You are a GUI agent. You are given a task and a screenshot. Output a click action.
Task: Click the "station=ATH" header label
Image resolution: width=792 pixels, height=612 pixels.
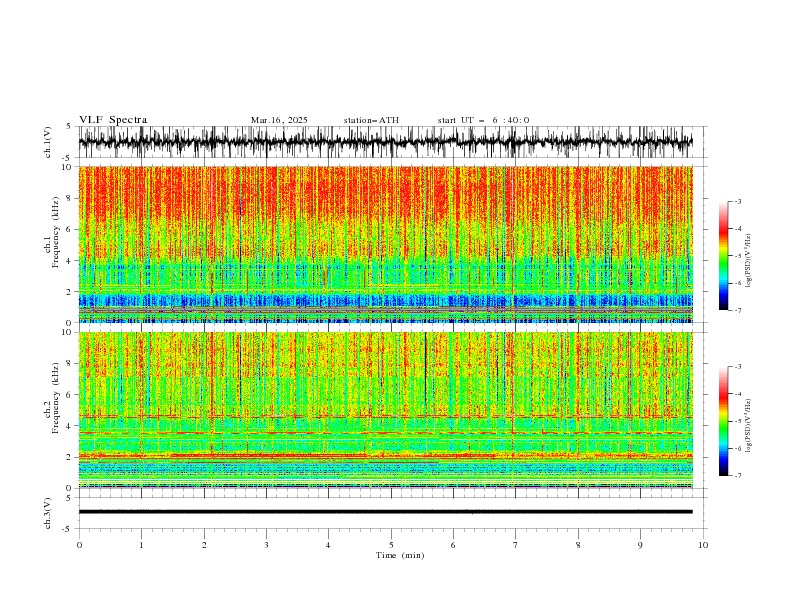point(371,120)
